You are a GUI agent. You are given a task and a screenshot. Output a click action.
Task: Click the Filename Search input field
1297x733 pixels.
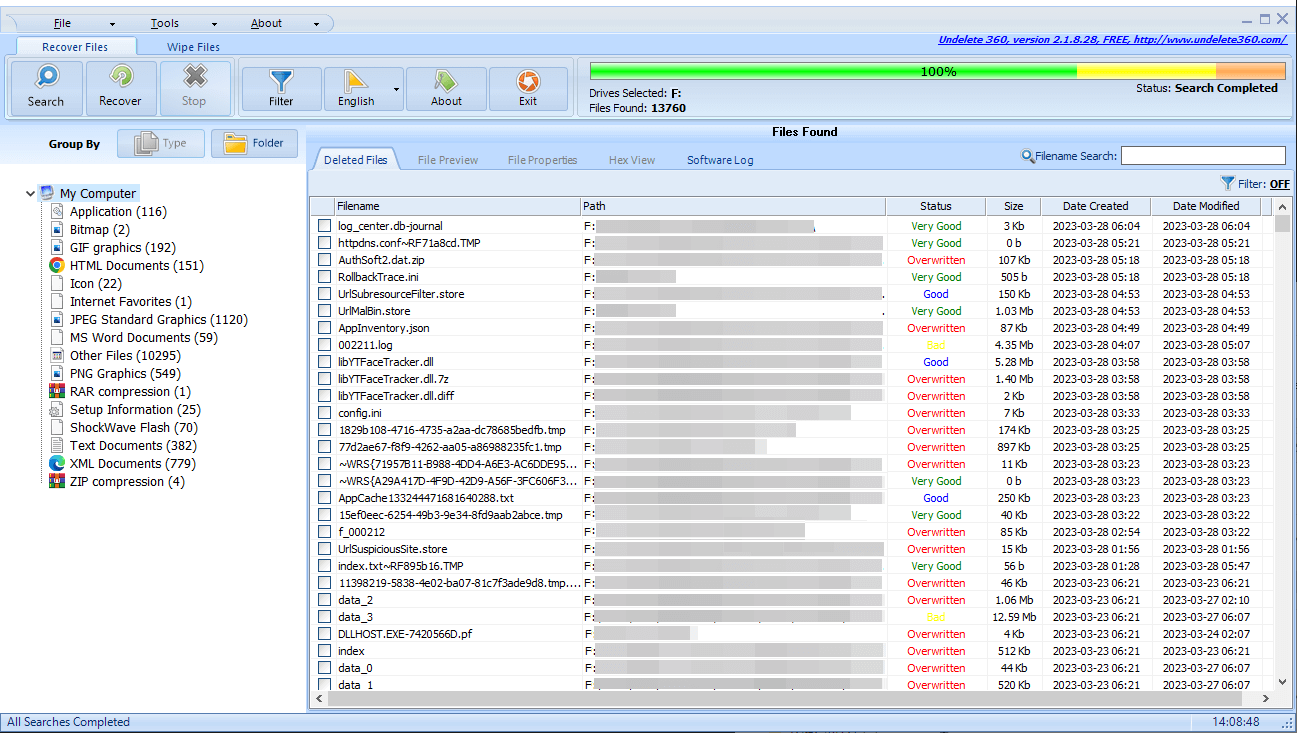pos(1202,156)
